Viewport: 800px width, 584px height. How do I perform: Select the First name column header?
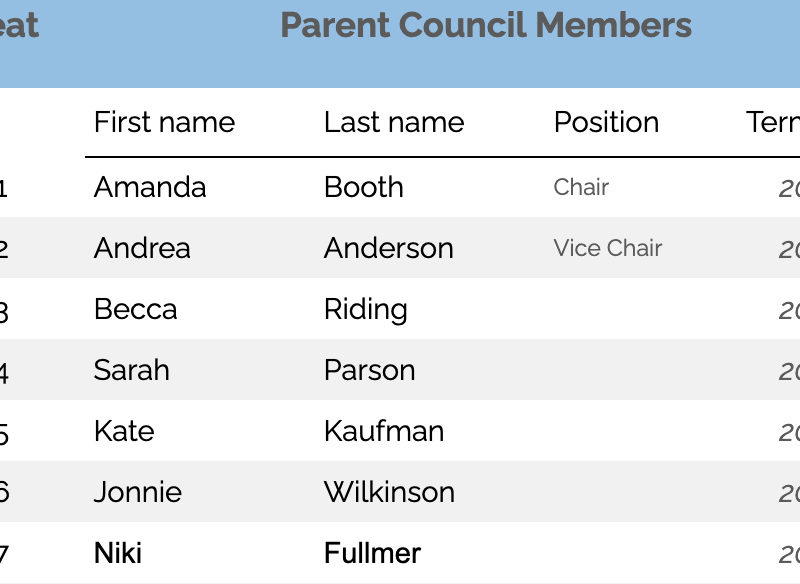[164, 122]
